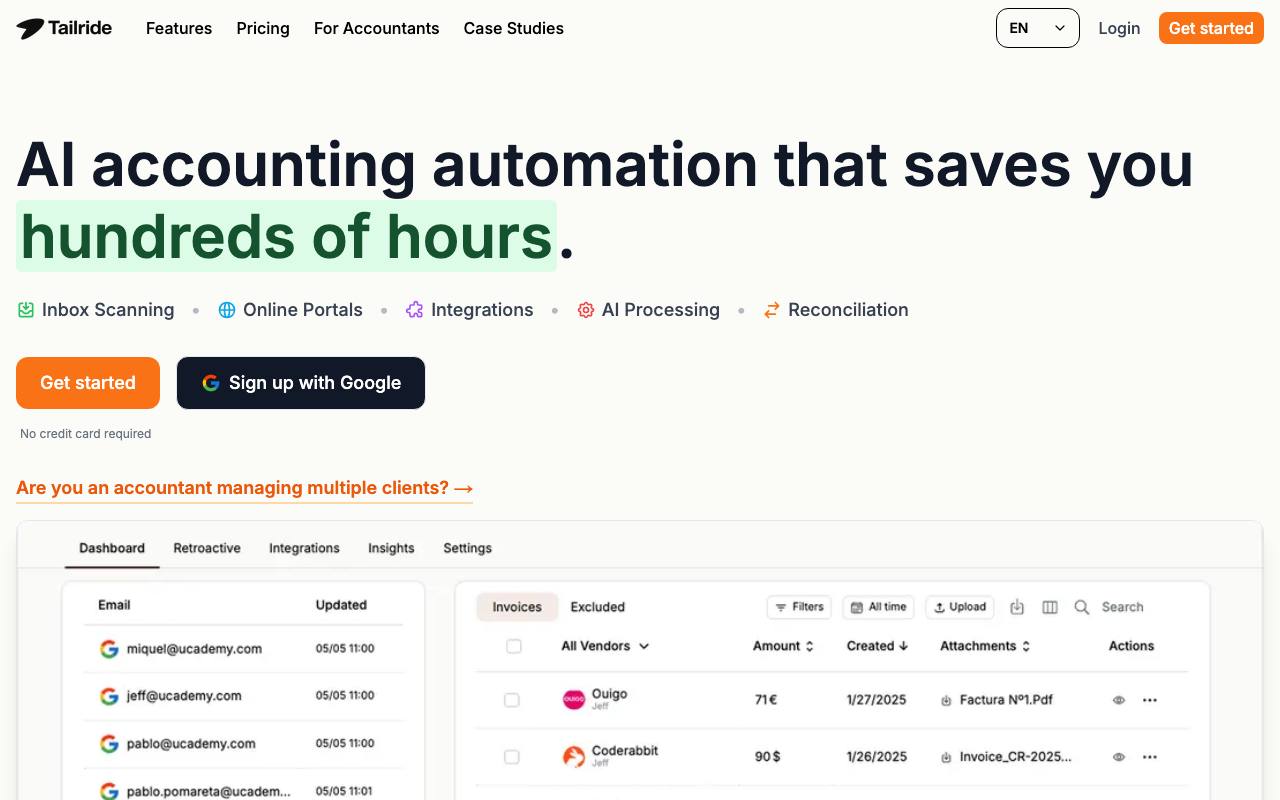Click the Online Portals globe icon
The width and height of the screenshot is (1280, 800).
point(227,310)
